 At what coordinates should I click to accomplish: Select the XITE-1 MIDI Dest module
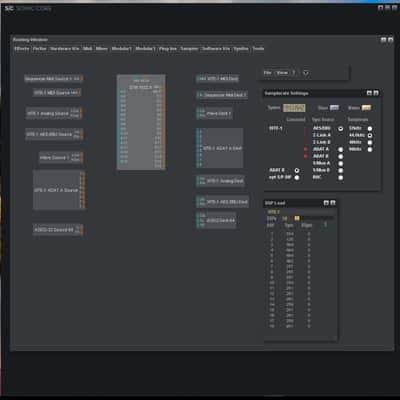coord(218,79)
